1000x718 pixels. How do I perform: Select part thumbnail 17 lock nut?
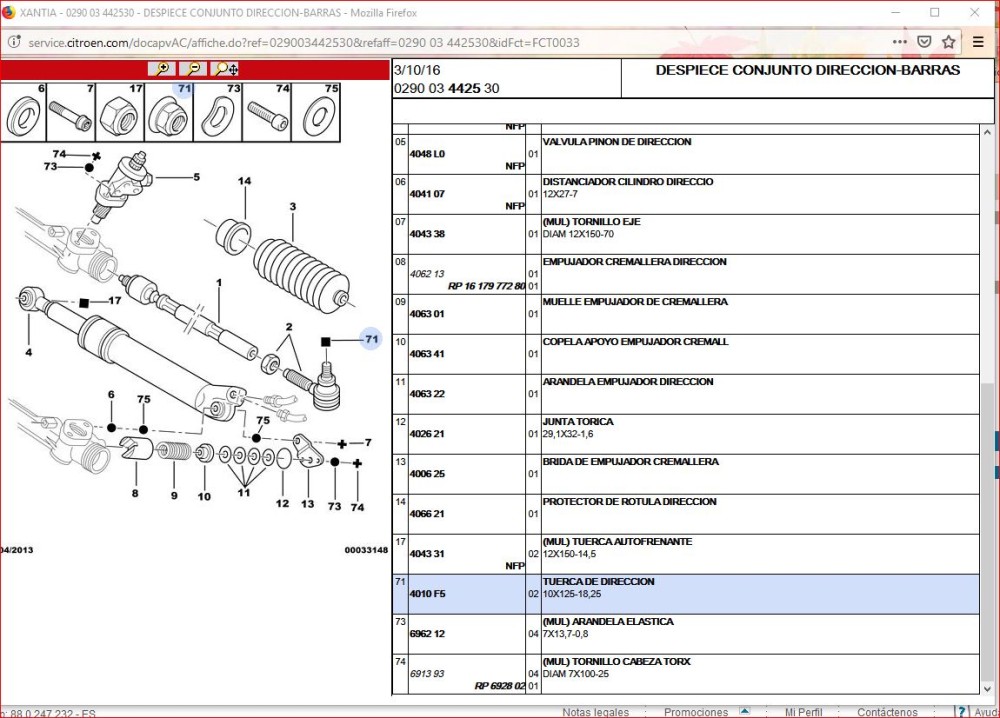tap(120, 112)
